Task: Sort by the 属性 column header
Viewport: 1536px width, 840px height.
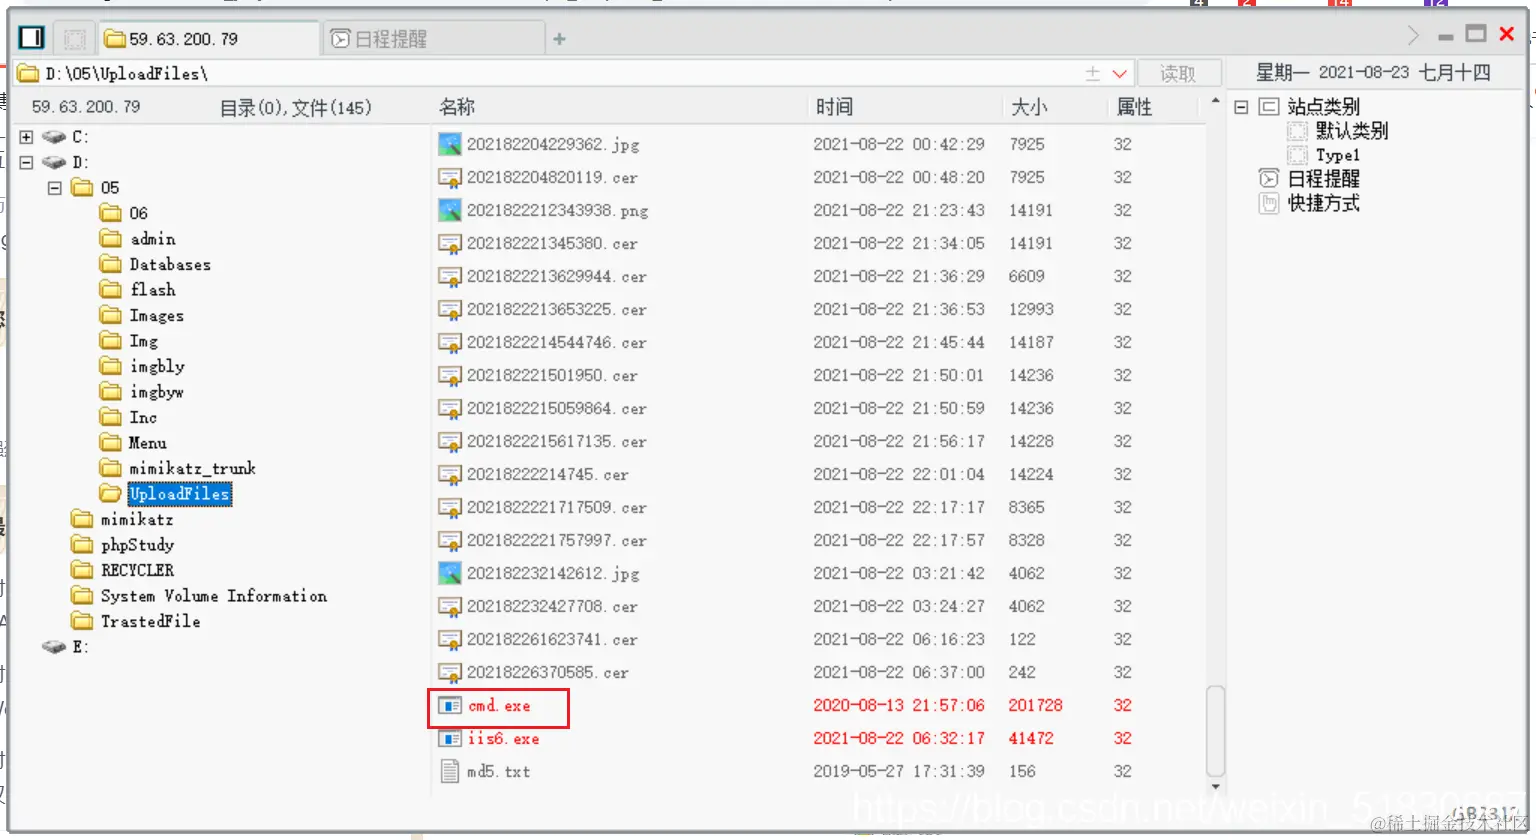Action: (x=1134, y=107)
